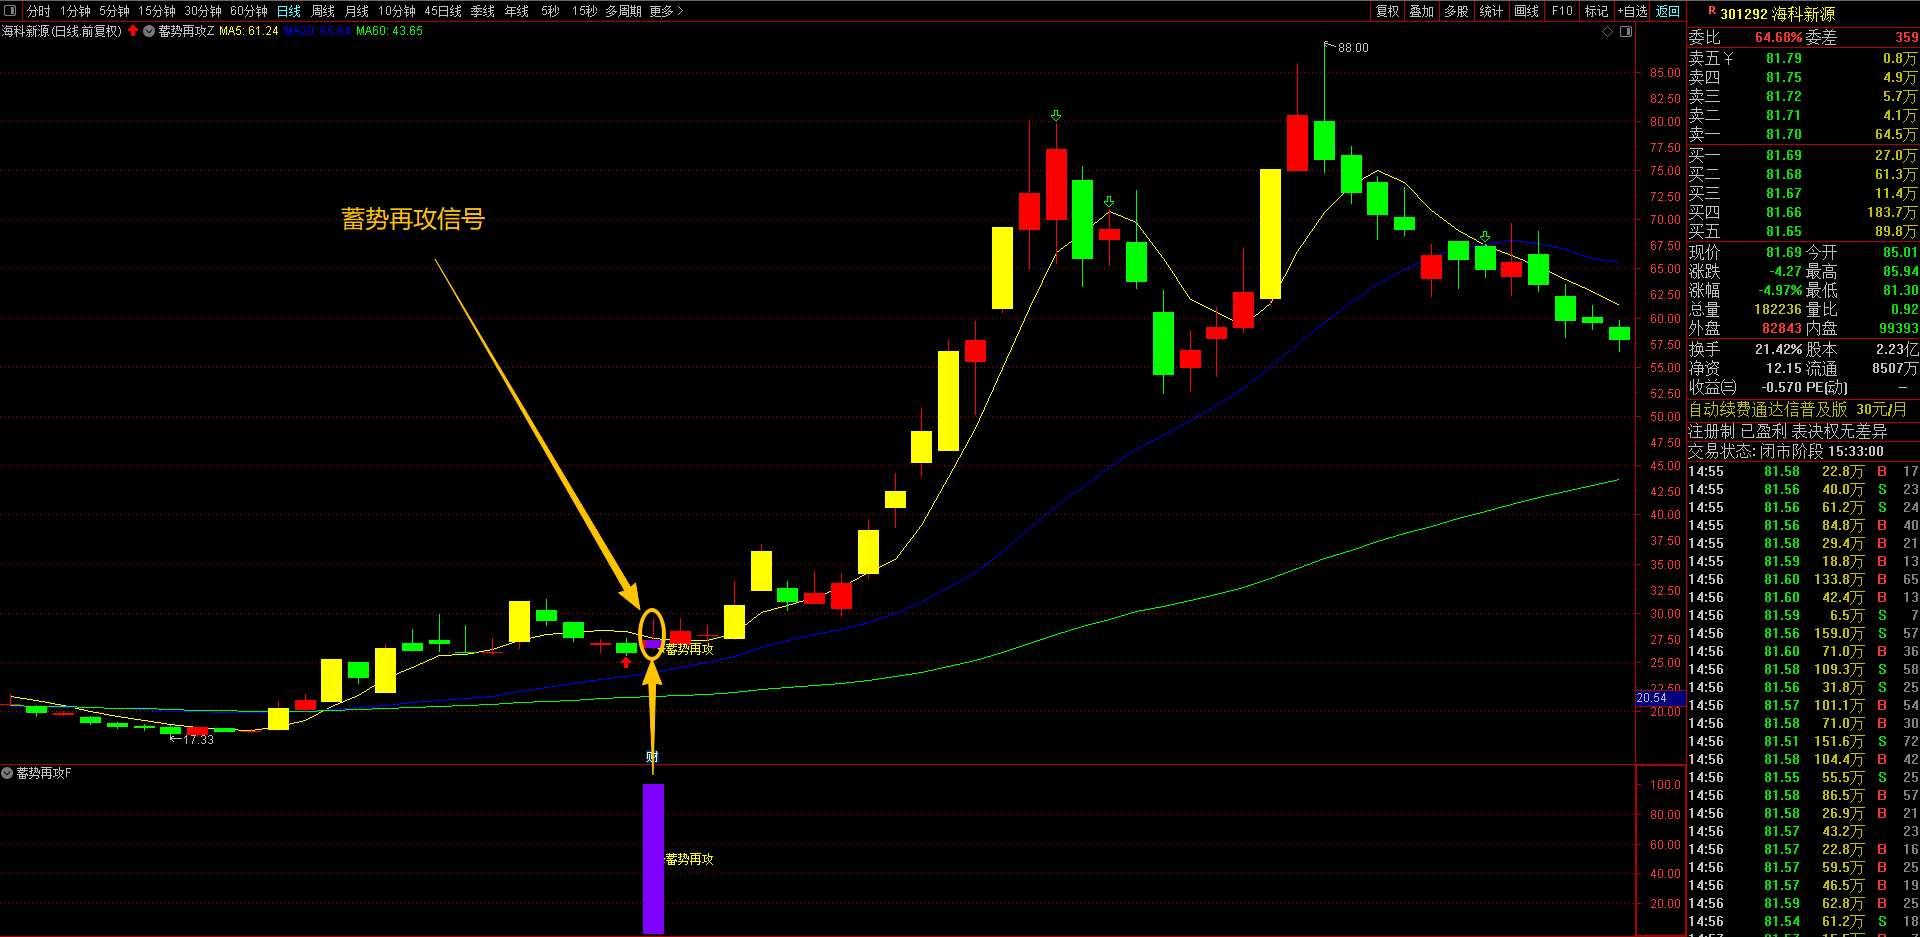Click the 复权 button
The width and height of the screenshot is (1920, 937).
1388,11
